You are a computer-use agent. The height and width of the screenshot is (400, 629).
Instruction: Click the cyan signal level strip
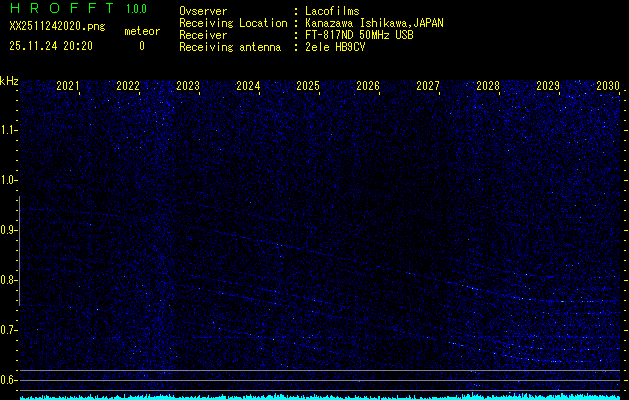click(x=320, y=396)
